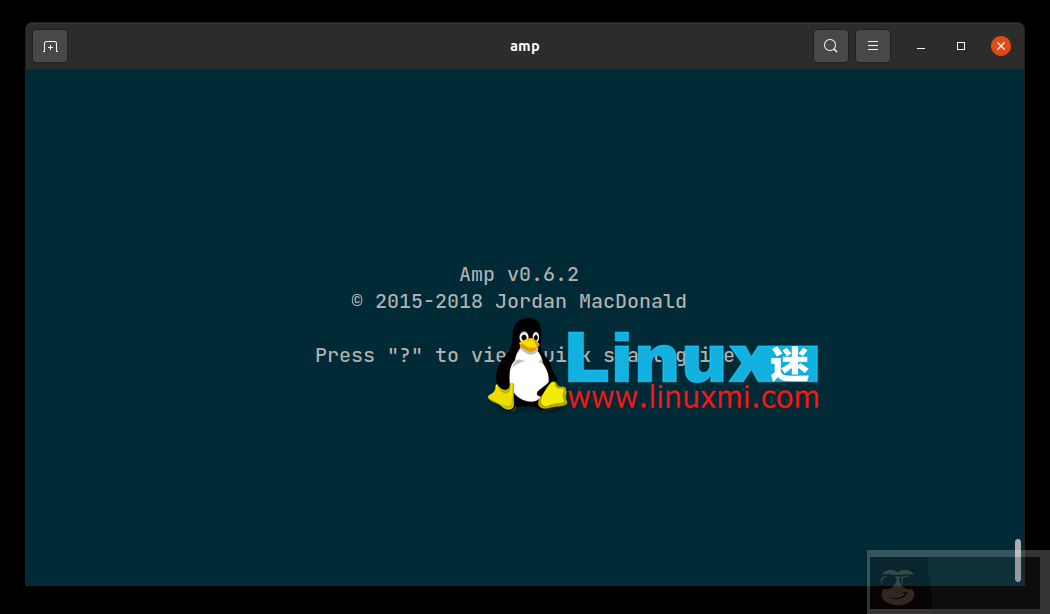Click the amp title in the header bar
Screen dimensions: 1050x614
pos(524,45)
